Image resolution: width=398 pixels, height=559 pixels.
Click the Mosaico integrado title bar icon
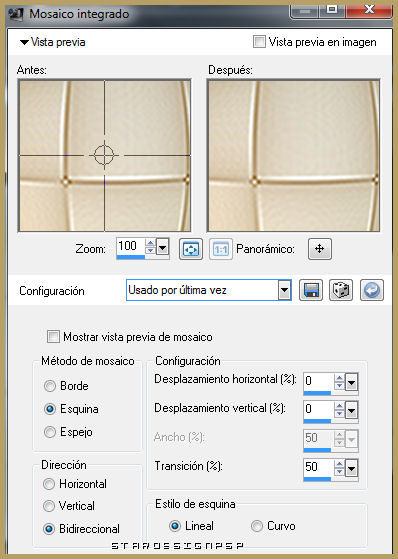point(16,14)
